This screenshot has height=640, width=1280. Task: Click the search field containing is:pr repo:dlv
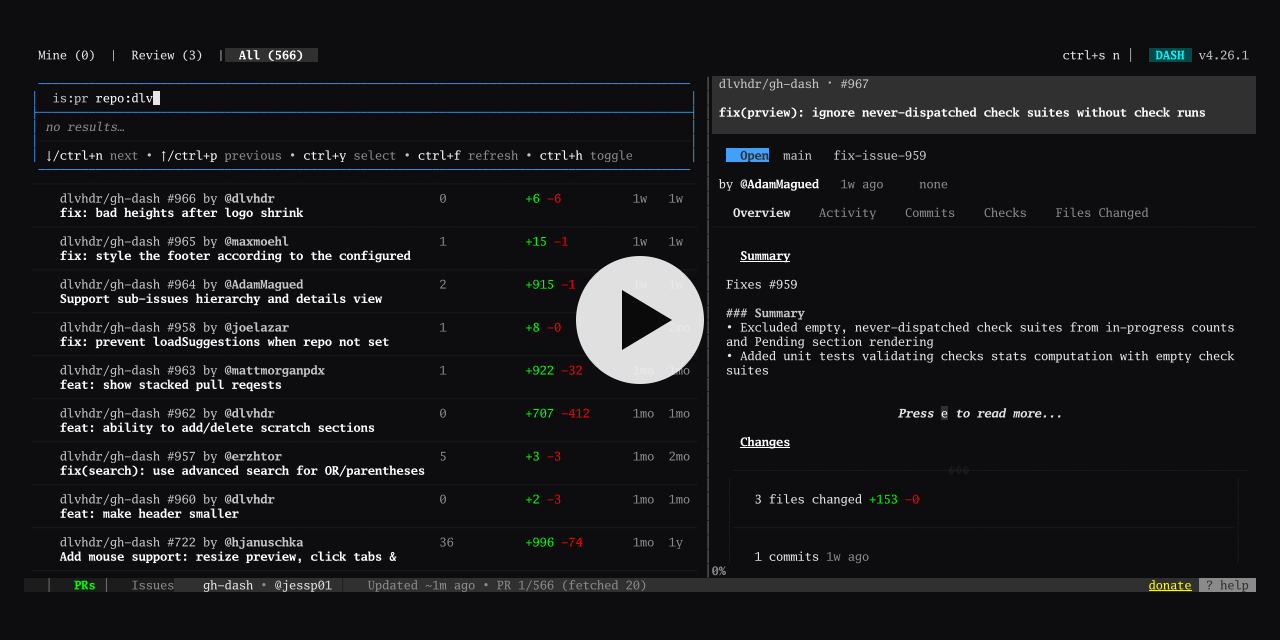tap(364, 98)
